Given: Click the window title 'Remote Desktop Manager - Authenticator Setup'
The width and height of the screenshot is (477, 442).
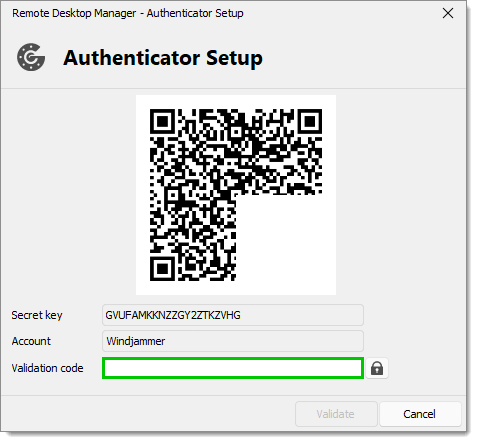Looking at the screenshot, I should click(128, 13).
